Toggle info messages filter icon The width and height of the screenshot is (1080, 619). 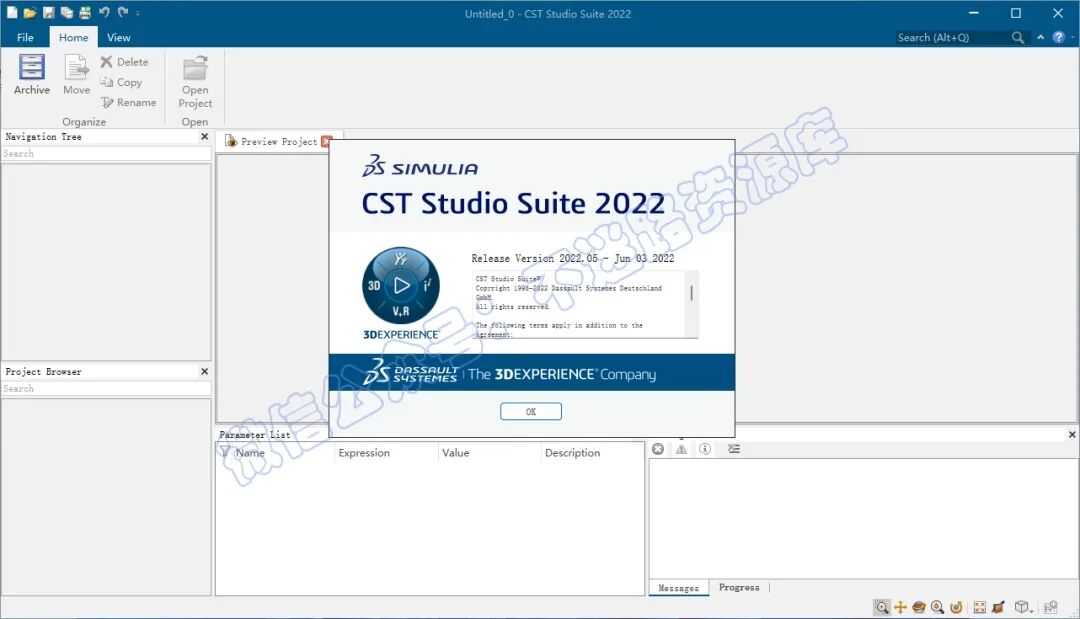705,449
